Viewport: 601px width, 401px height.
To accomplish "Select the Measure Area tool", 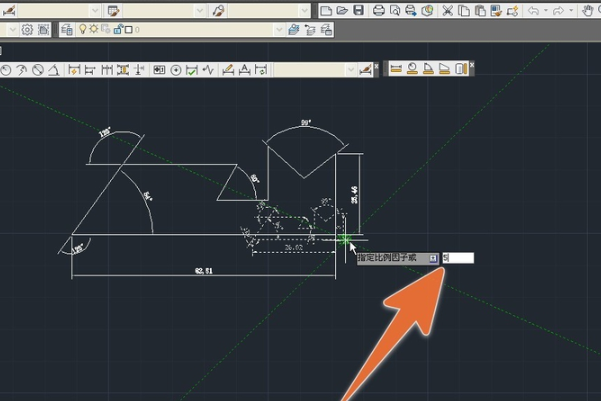I will [444, 69].
